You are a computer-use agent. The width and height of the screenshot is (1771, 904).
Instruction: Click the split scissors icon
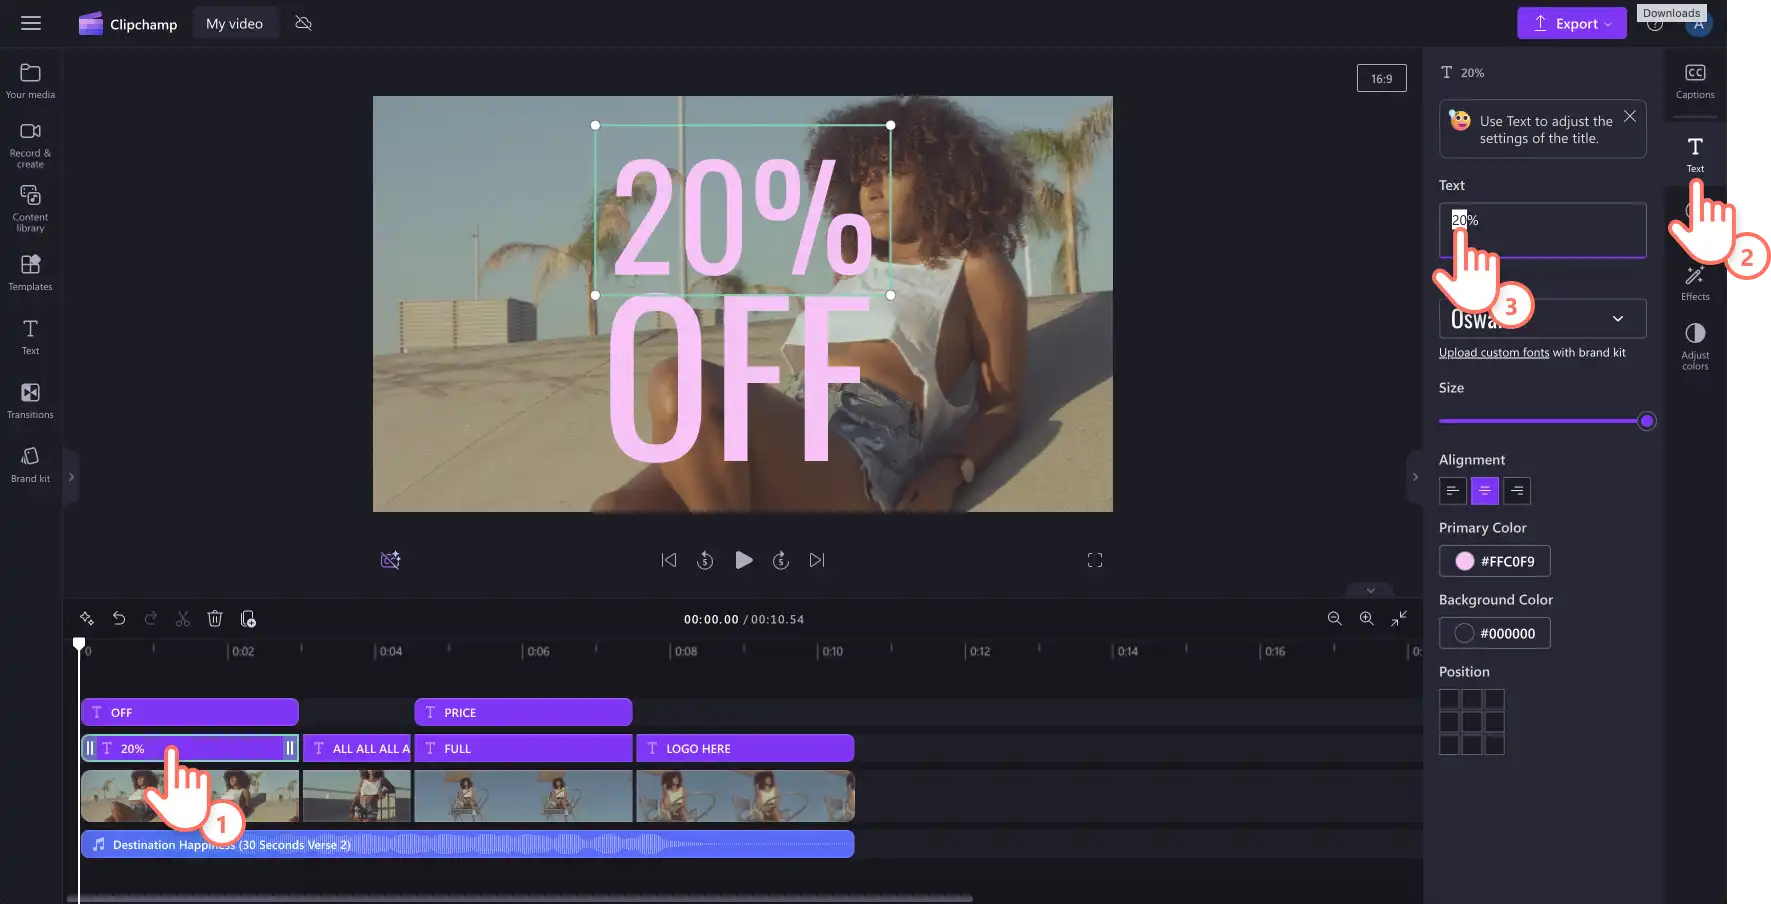tap(182, 619)
